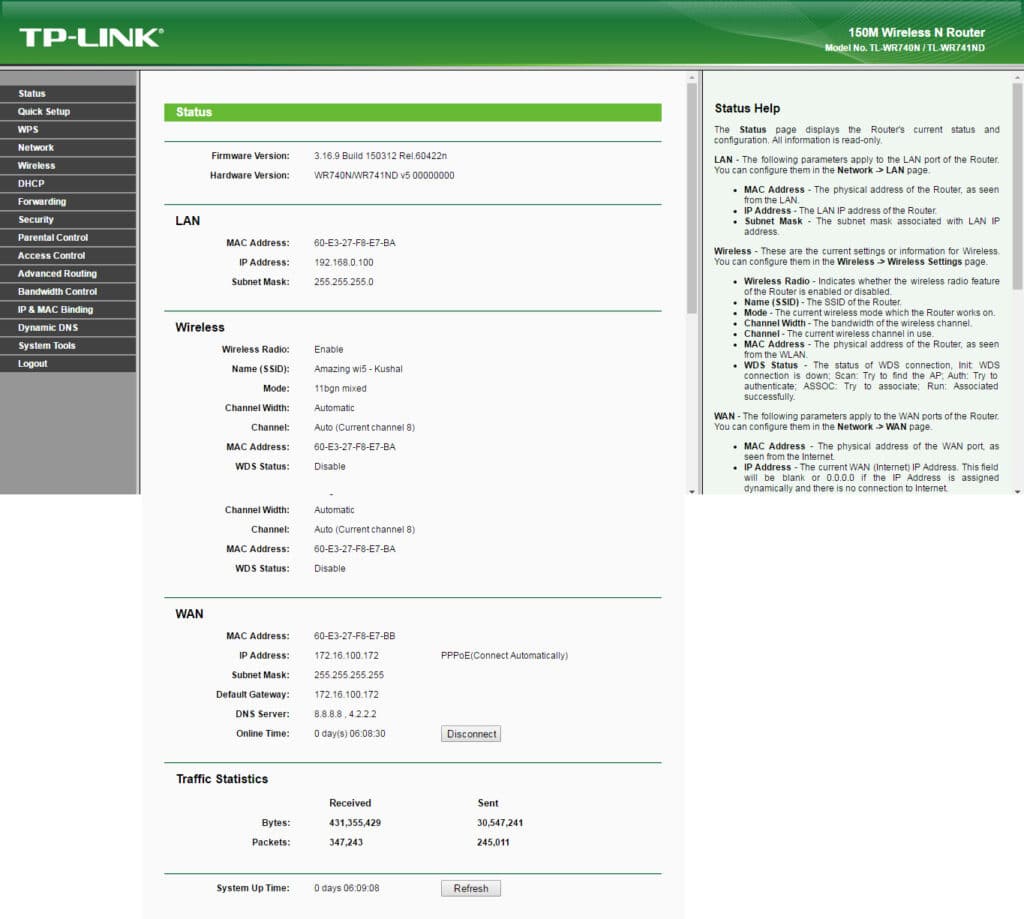Click received packets 347,243
Image resolution: width=1024 pixels, height=919 pixels.
click(x=345, y=842)
